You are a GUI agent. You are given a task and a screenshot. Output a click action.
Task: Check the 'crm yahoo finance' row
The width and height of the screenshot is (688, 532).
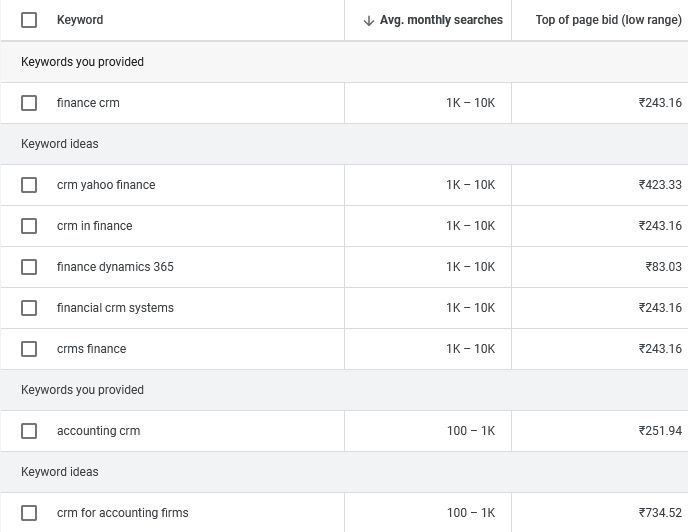pyautogui.click(x=29, y=185)
